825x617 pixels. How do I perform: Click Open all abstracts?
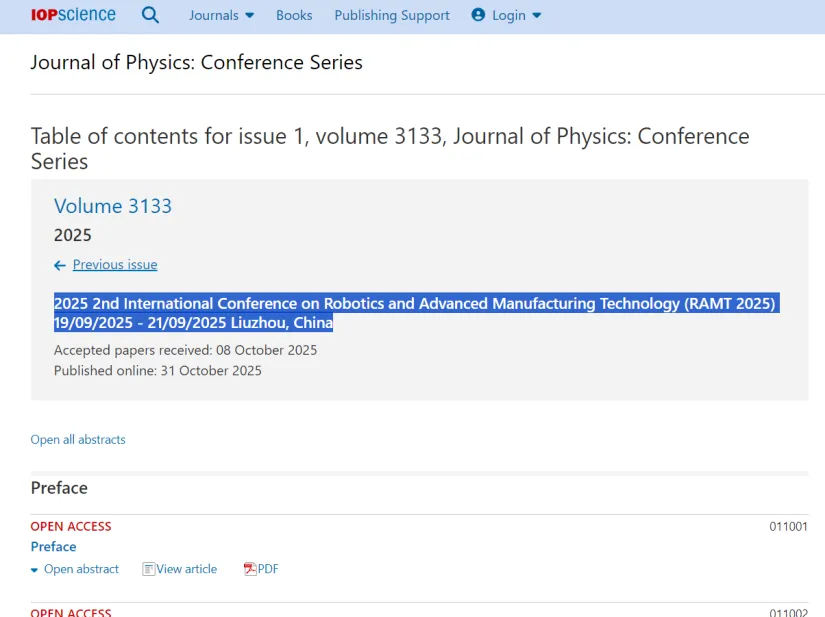click(78, 439)
